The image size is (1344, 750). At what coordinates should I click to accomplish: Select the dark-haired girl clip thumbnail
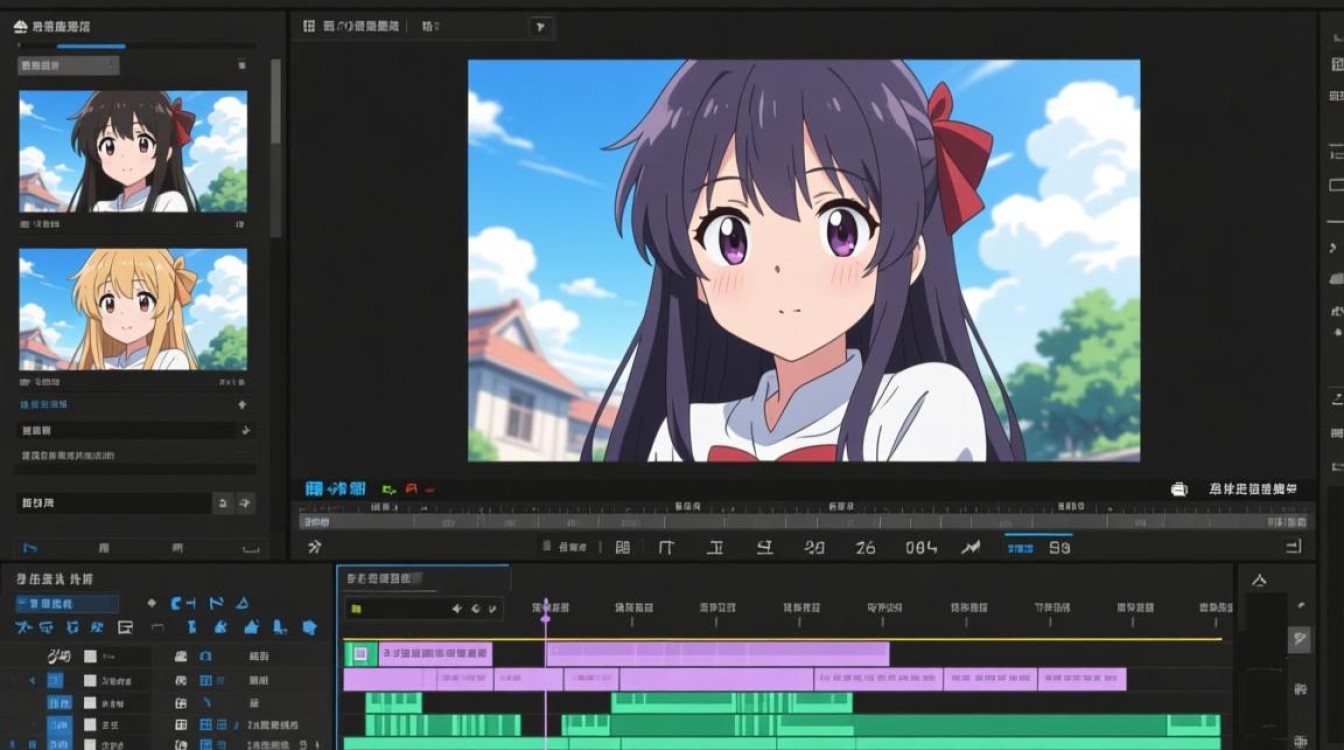pyautogui.click(x=133, y=152)
